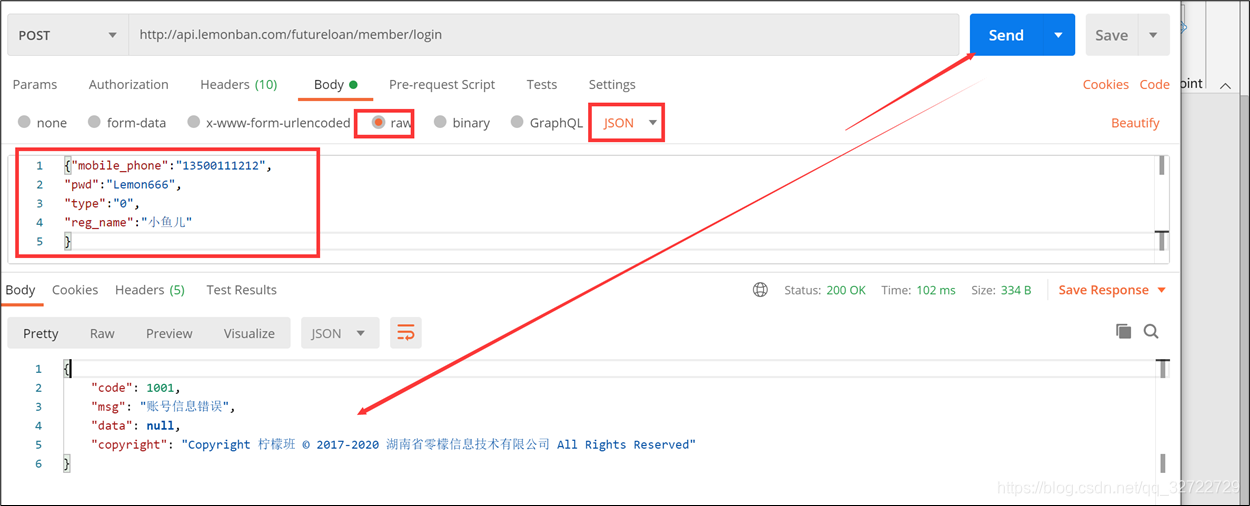The height and width of the screenshot is (506, 1250).
Task: Switch to the Params tab
Action: (x=35, y=85)
